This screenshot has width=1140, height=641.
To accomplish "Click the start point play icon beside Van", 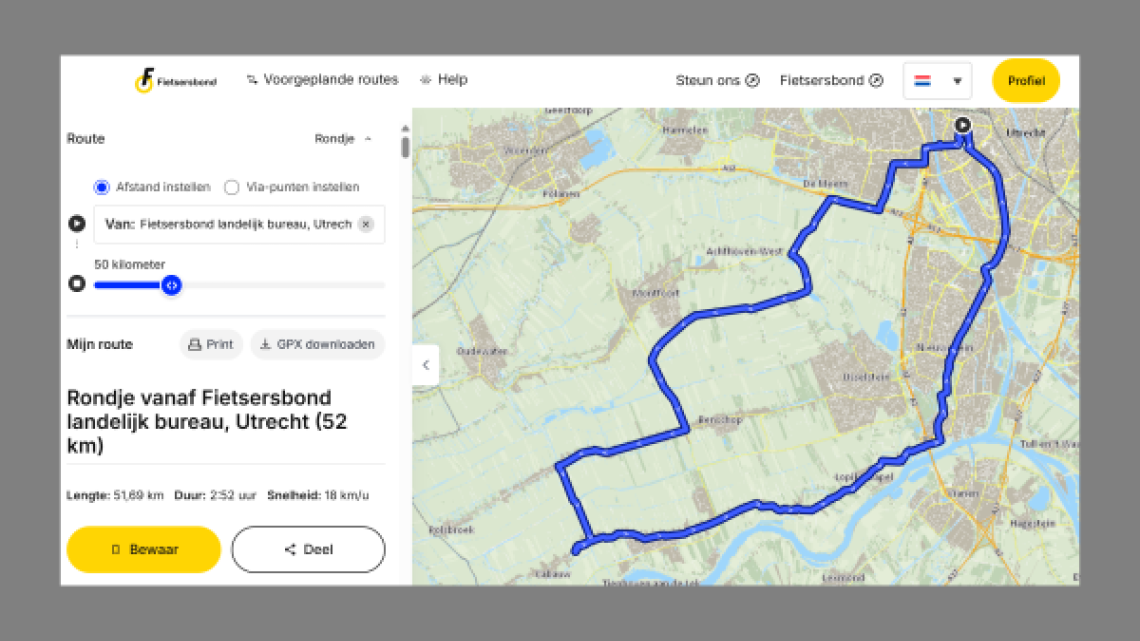I will pos(77,224).
